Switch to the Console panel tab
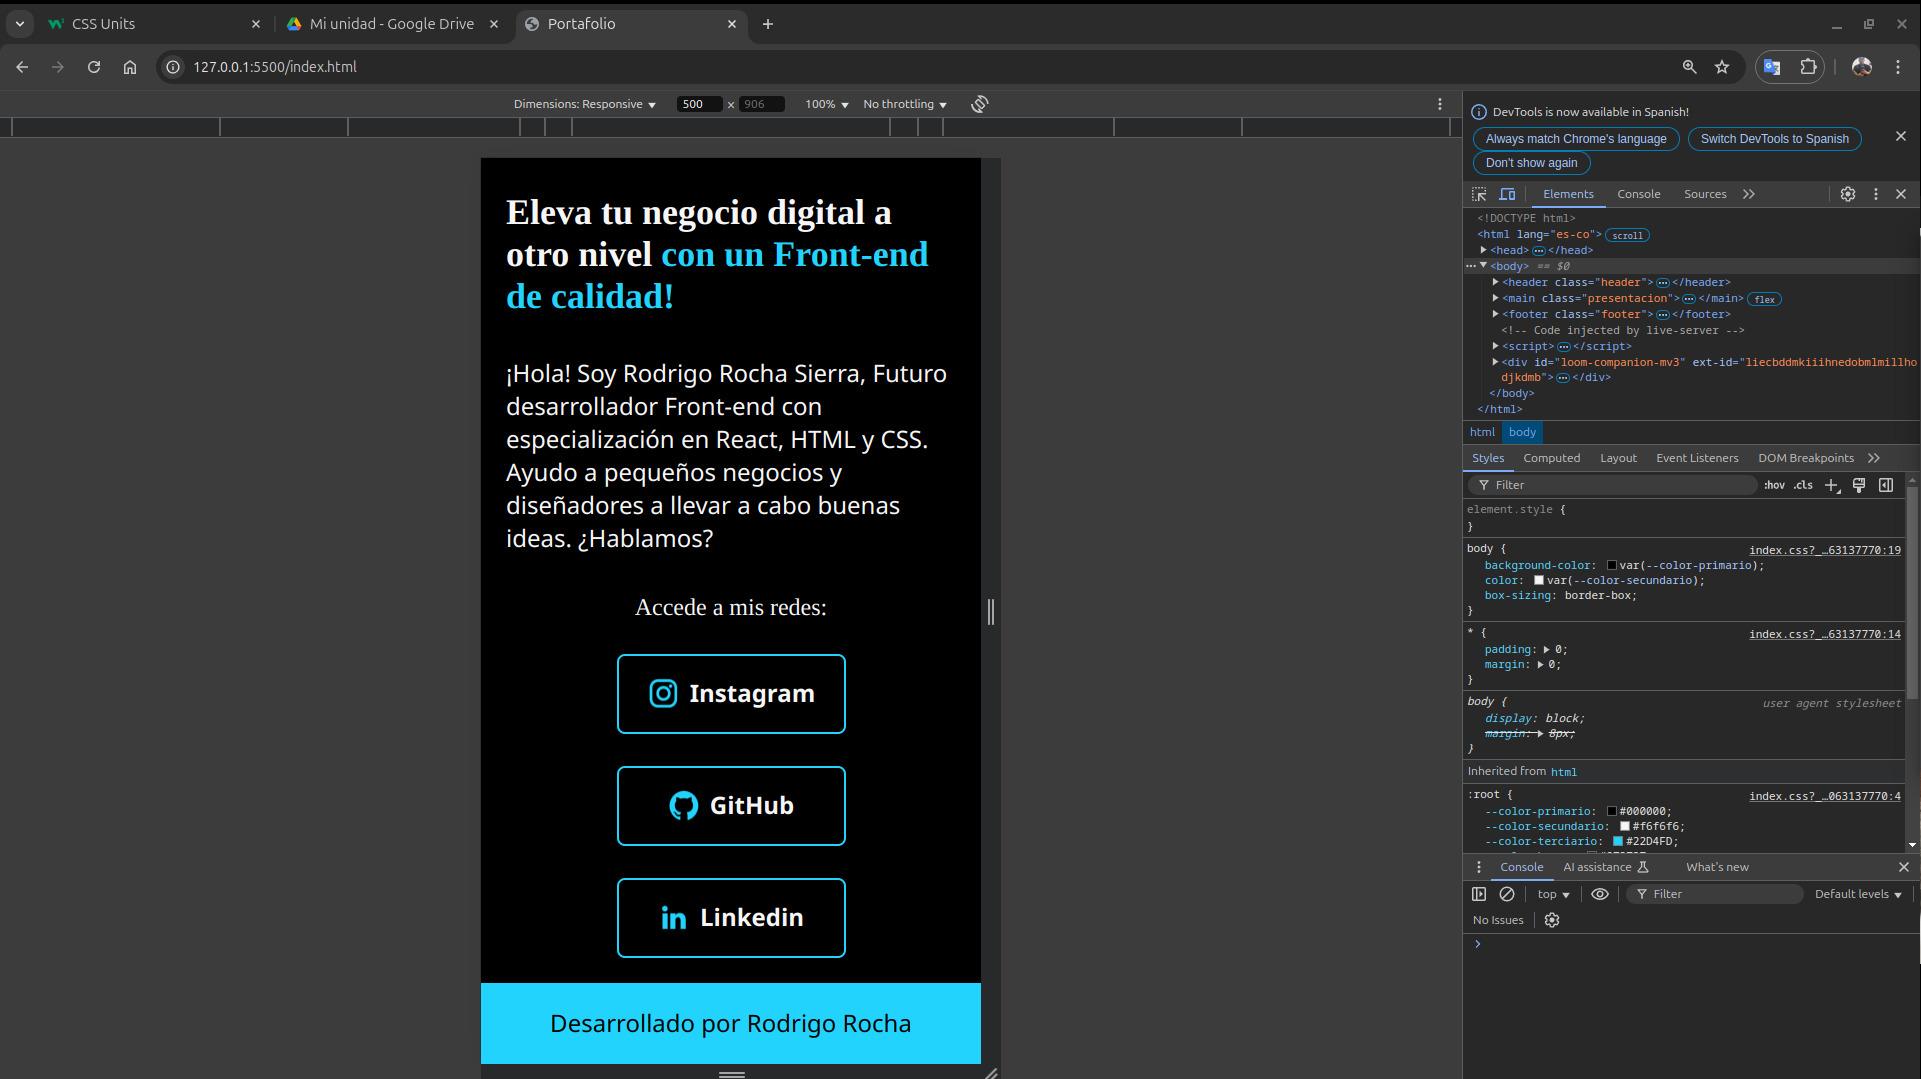 (x=1638, y=194)
